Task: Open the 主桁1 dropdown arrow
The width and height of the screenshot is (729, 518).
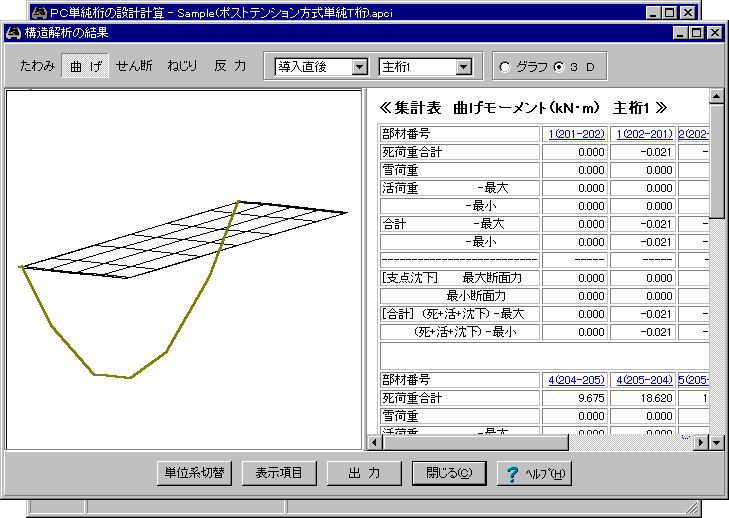Action: (464, 67)
